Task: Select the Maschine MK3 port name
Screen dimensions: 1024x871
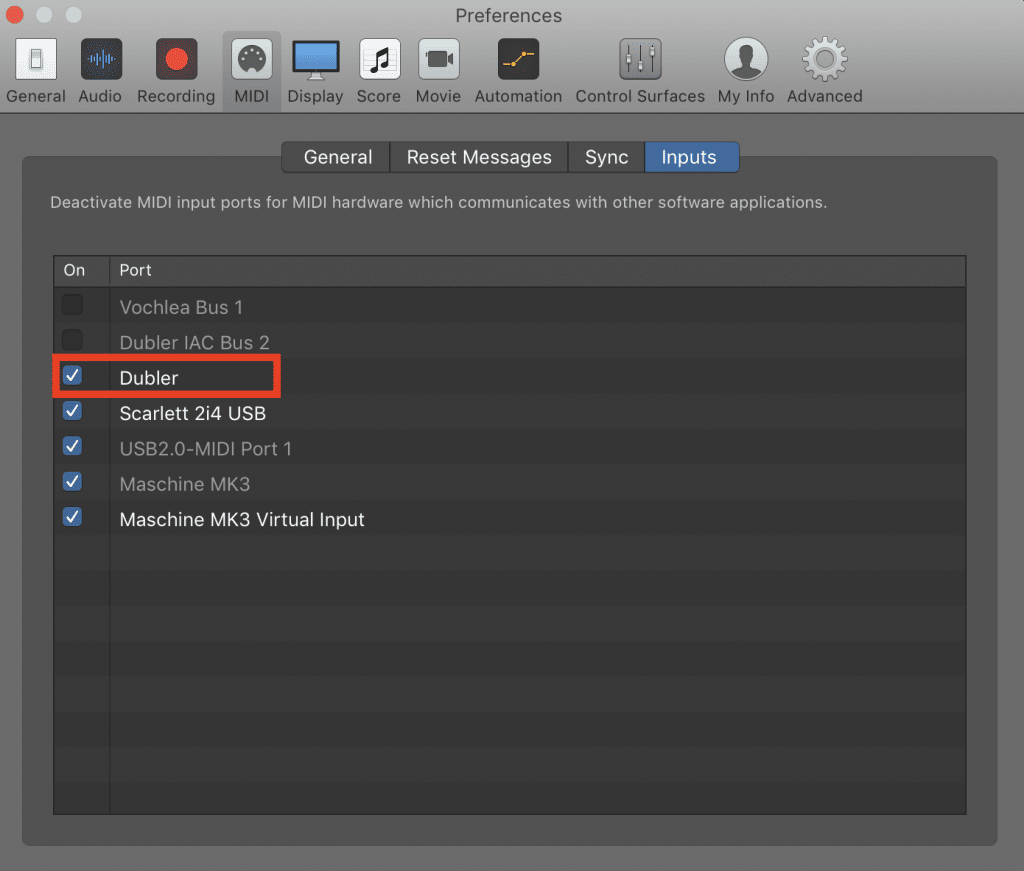Action: pyautogui.click(x=185, y=484)
